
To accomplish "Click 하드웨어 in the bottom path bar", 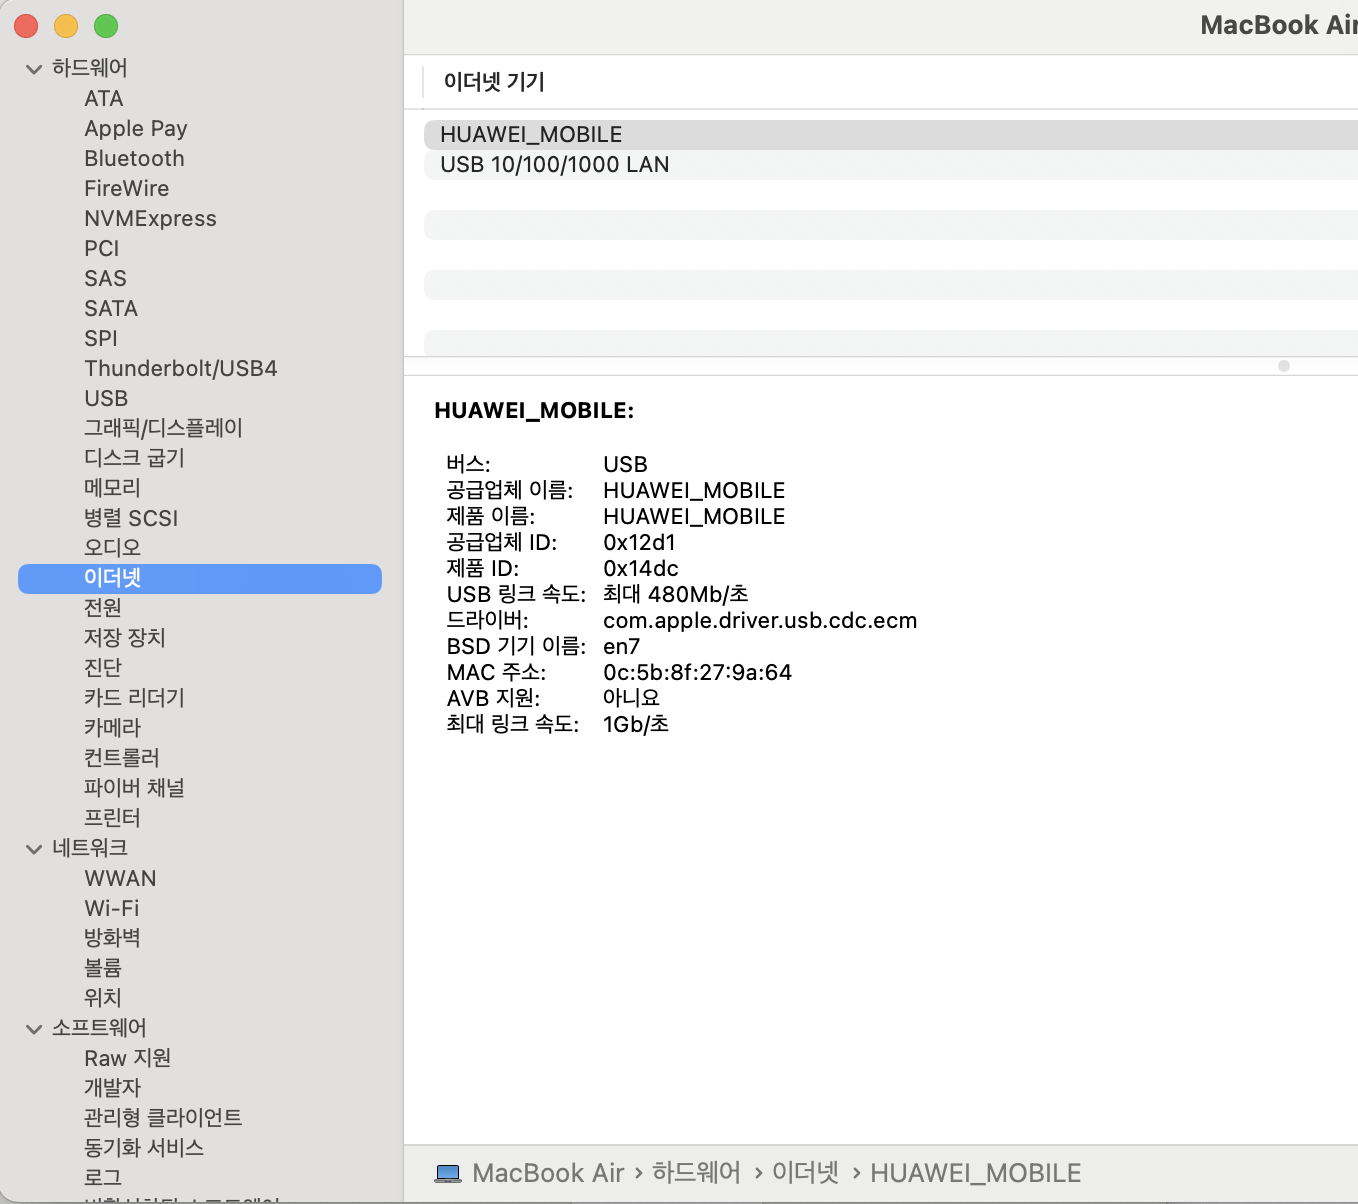I will click(696, 1172).
